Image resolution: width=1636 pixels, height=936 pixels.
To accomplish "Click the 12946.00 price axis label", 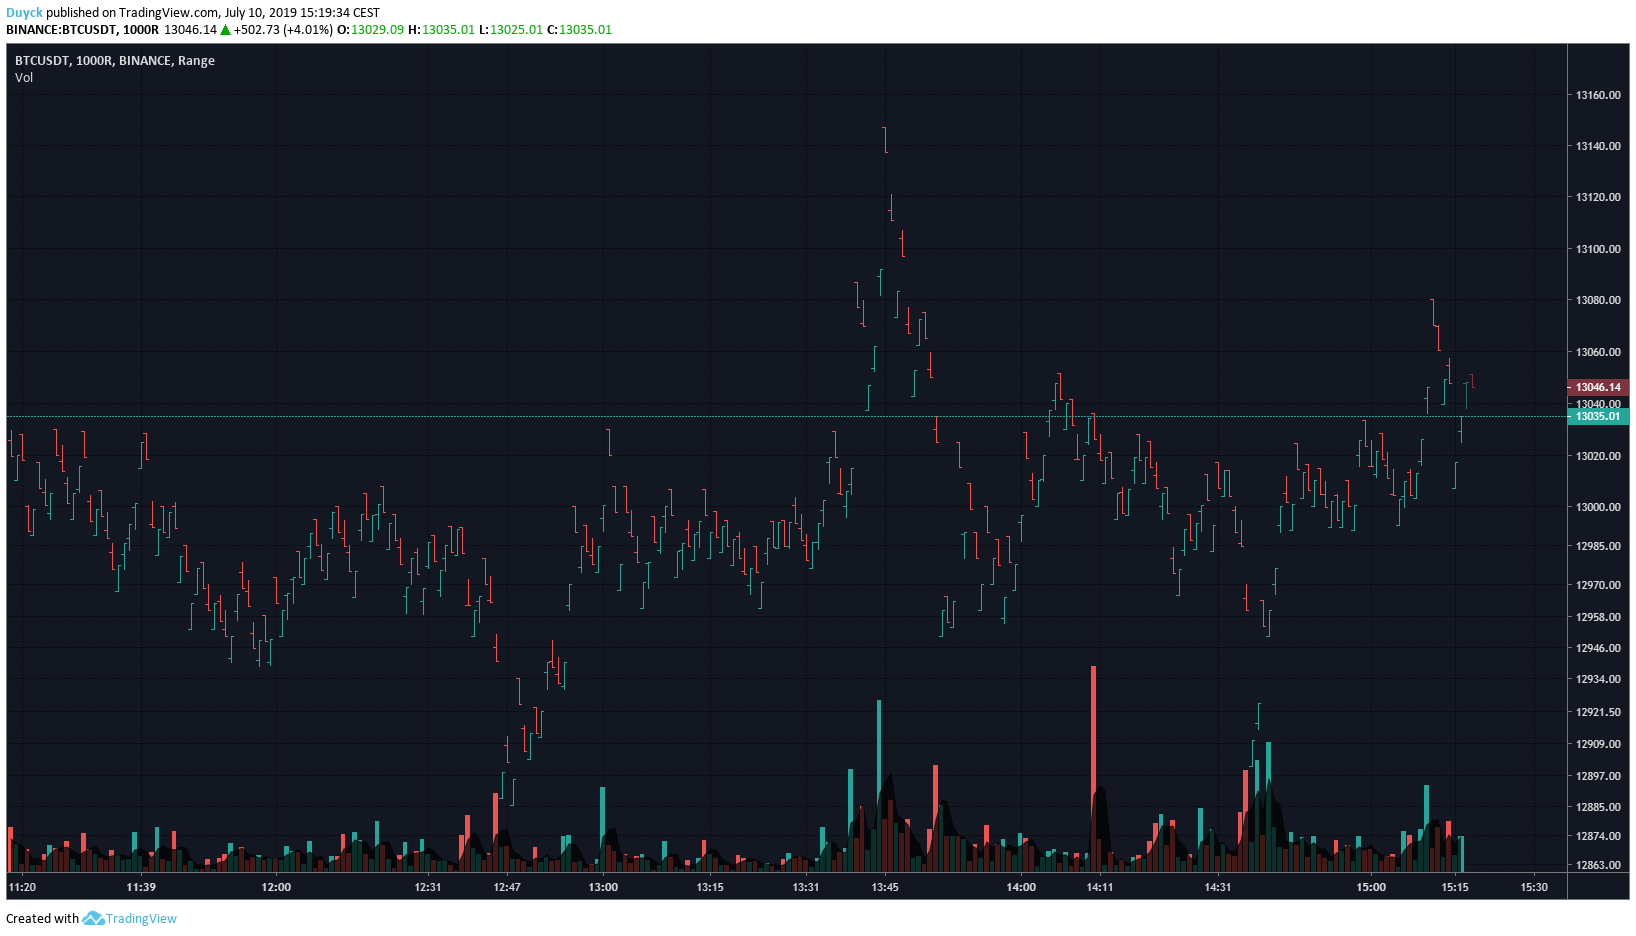I will [1598, 648].
